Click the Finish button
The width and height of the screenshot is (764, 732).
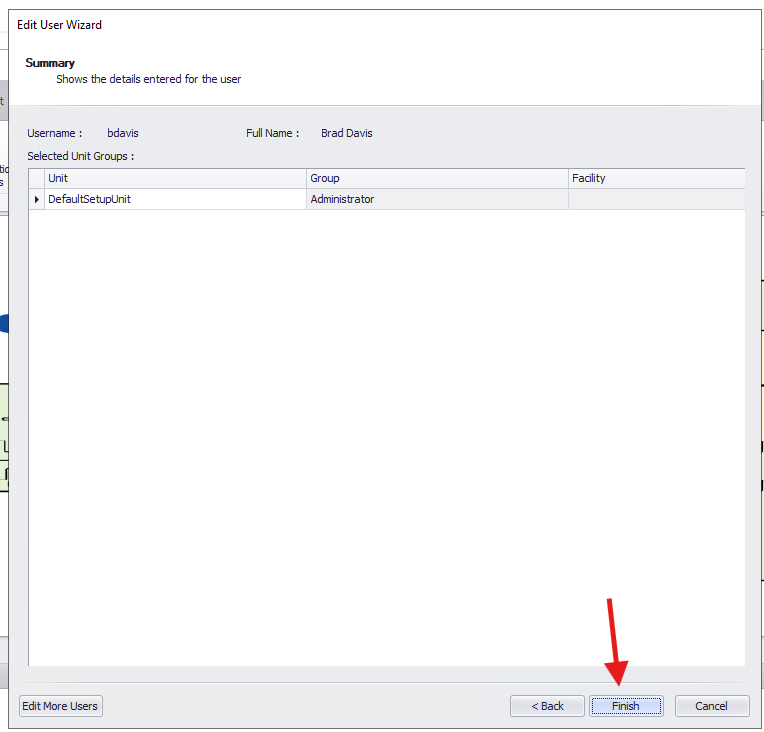tap(626, 706)
